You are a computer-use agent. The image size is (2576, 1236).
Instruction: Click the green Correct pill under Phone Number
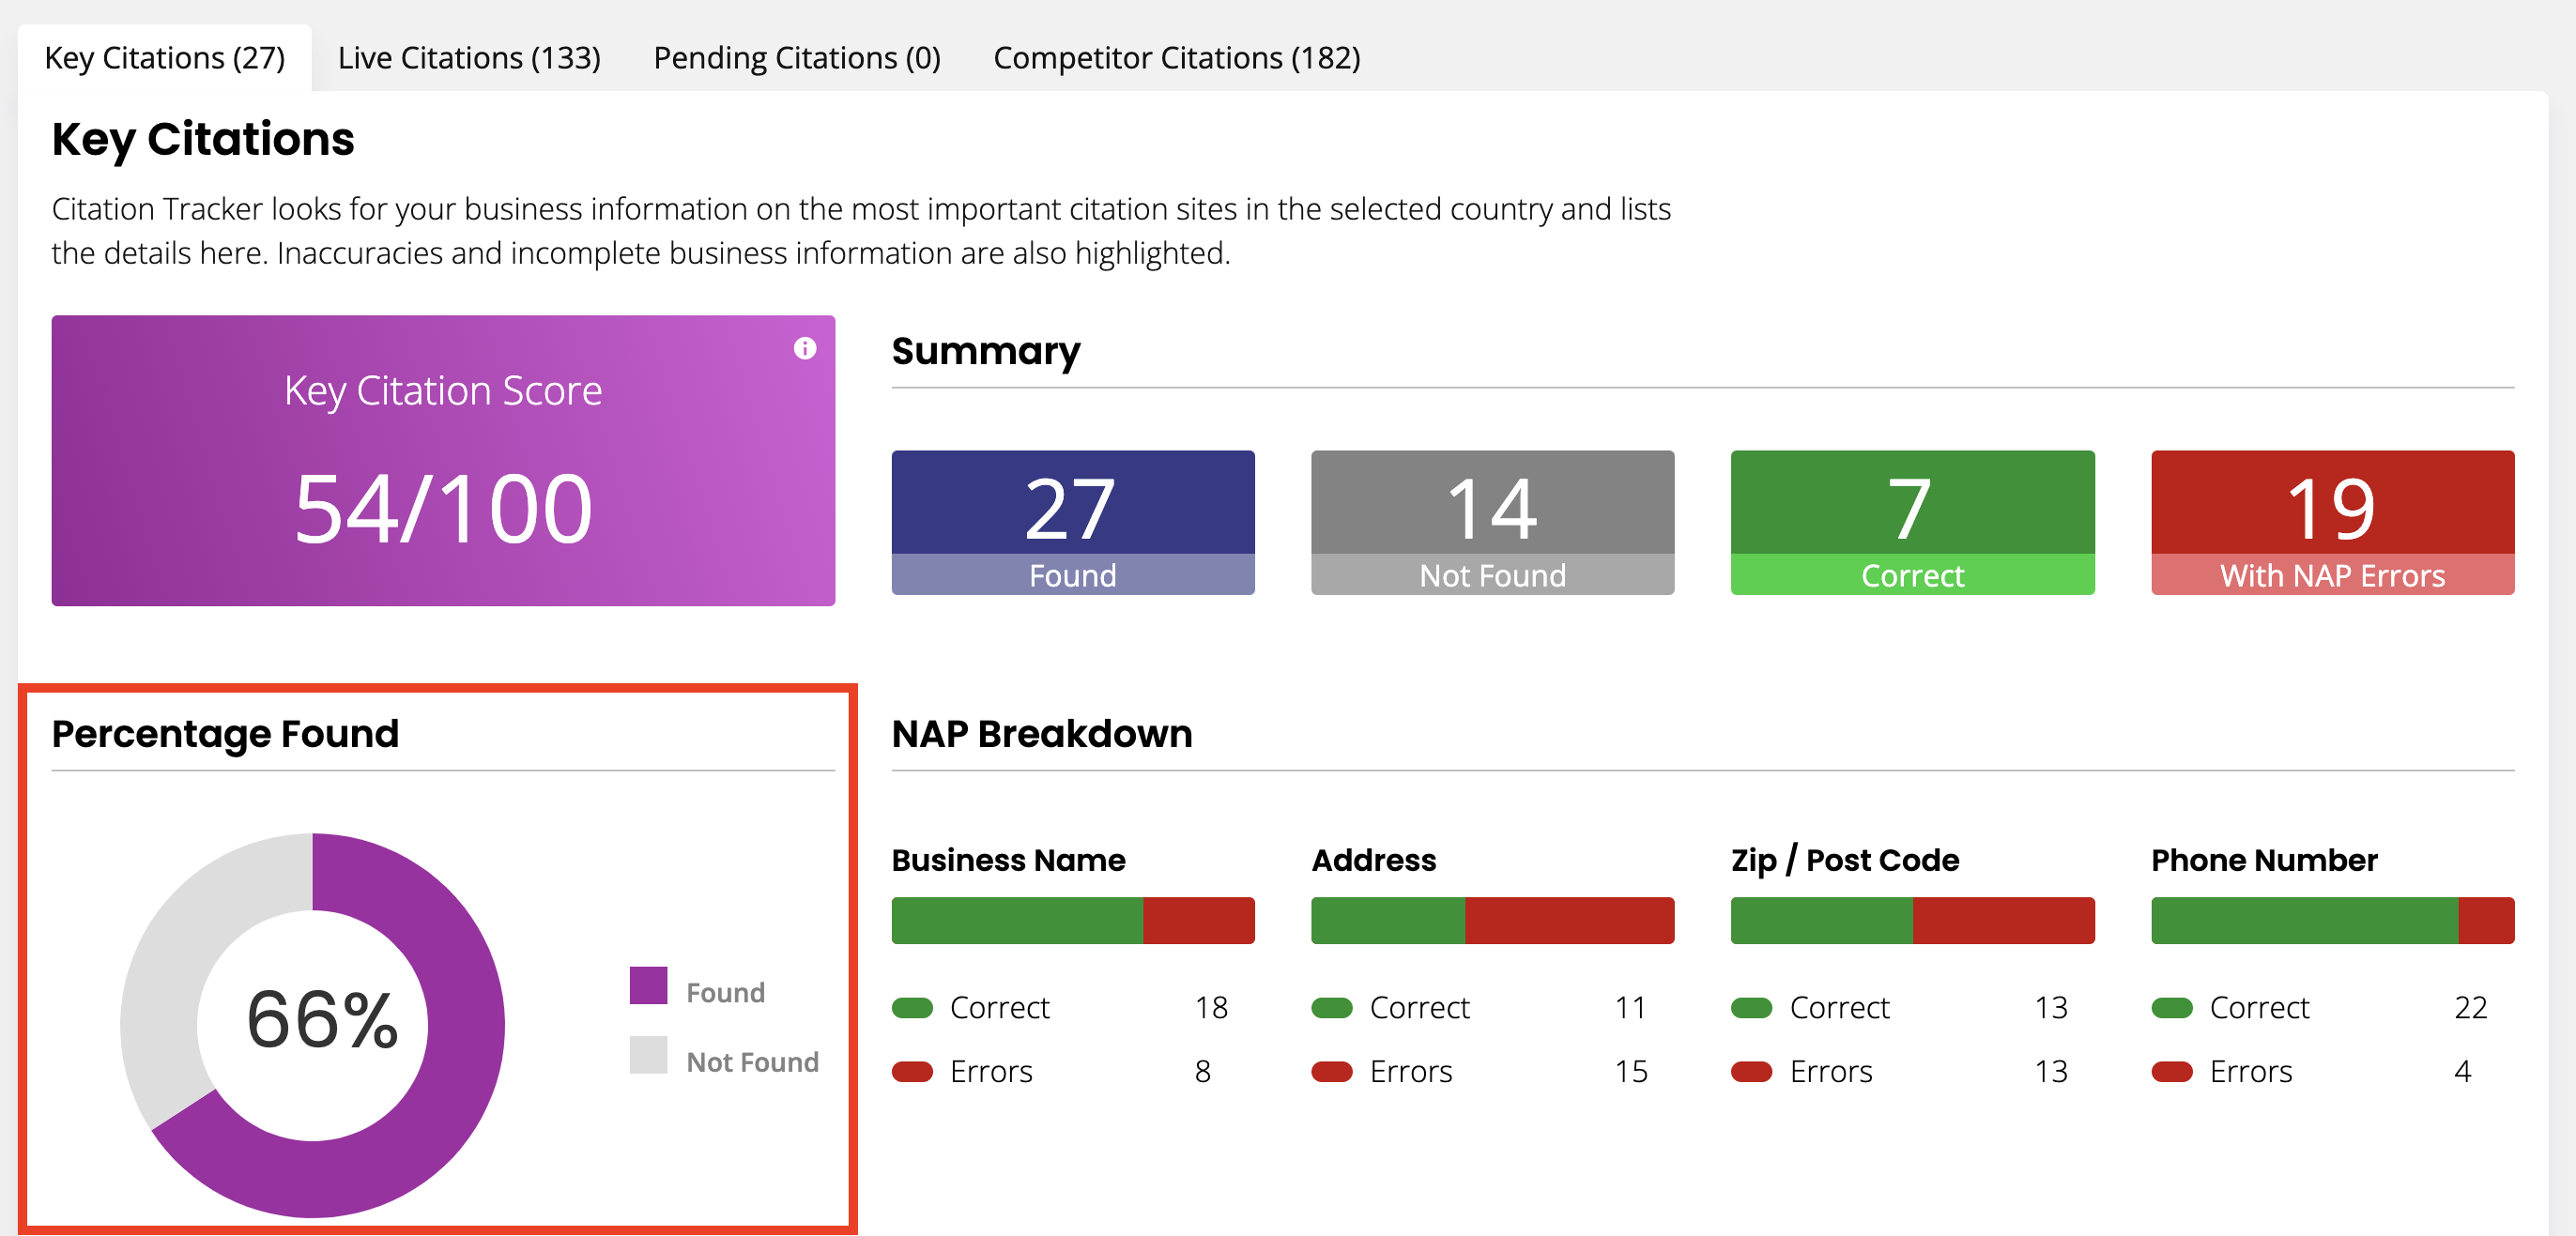coord(2172,1007)
